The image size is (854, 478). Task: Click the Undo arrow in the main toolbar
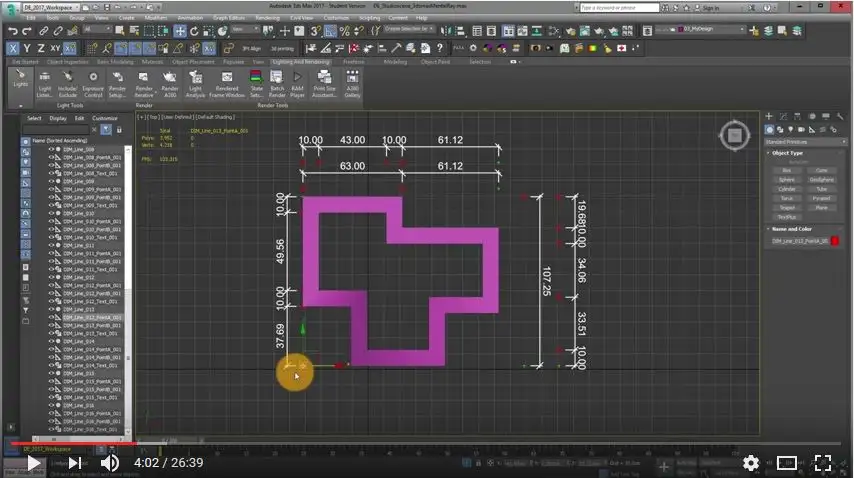[x=13, y=31]
